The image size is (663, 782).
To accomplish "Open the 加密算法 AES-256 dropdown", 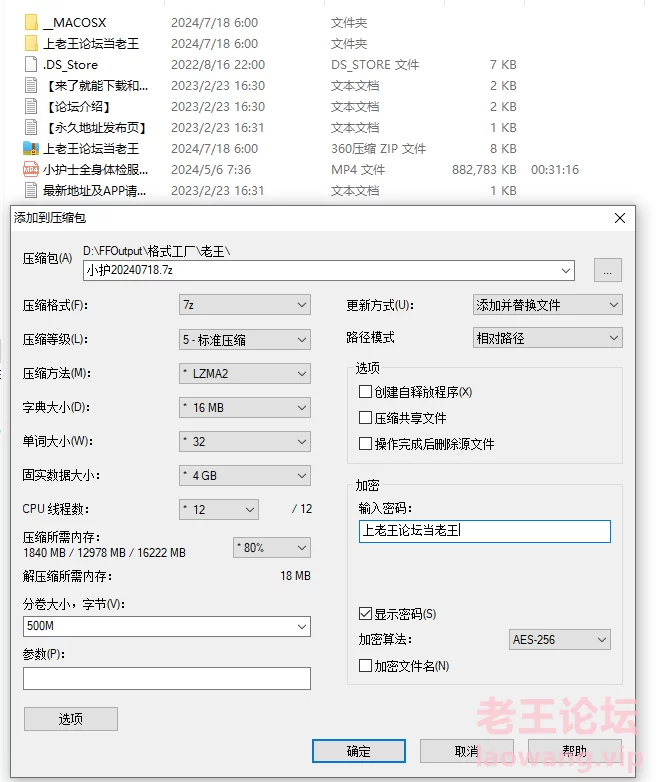I will 560,639.
